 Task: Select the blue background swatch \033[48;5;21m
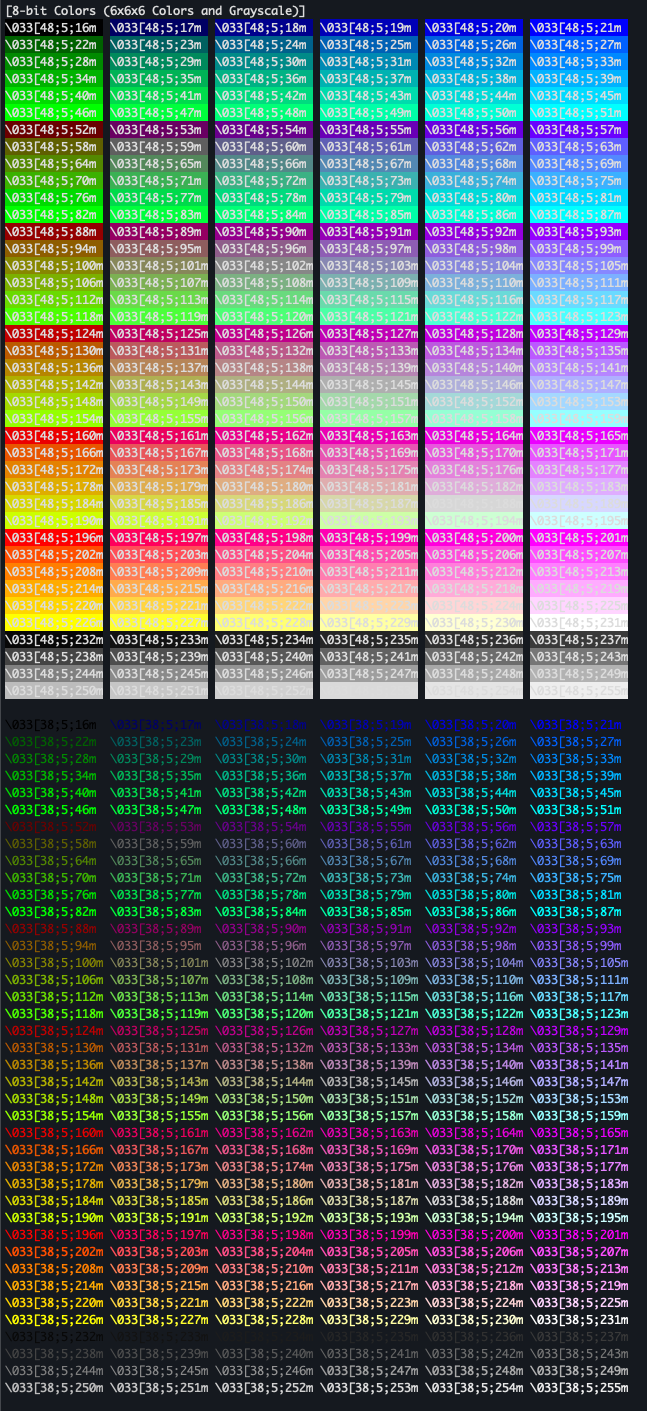click(578, 28)
